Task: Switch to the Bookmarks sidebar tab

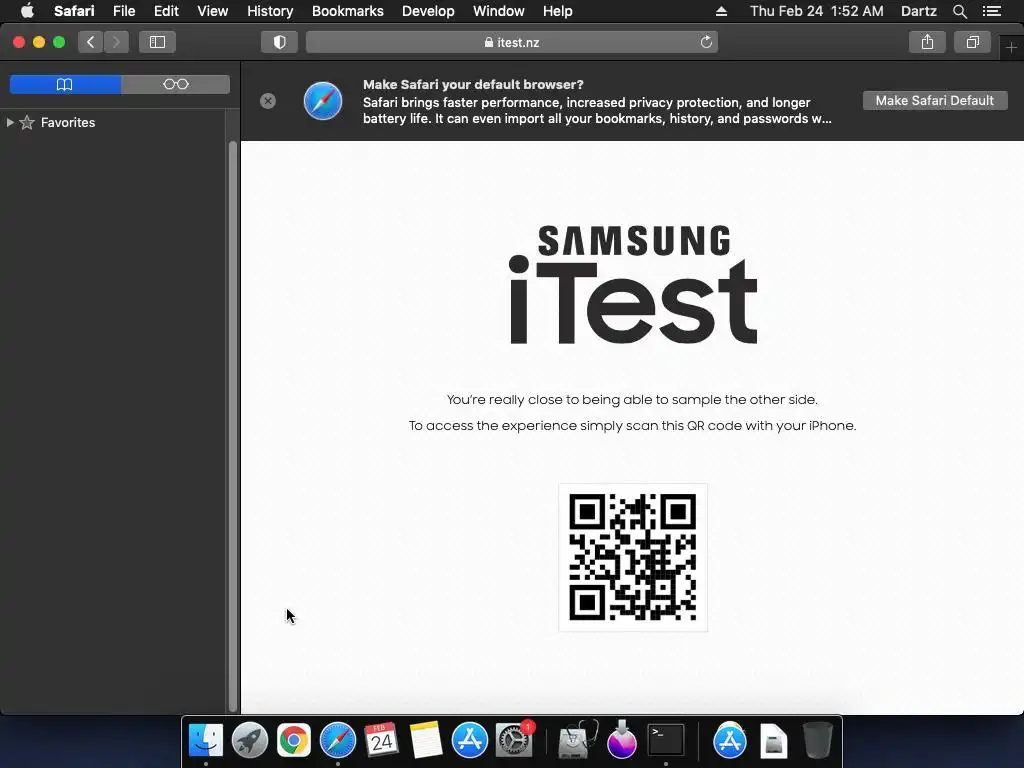Action: click(65, 84)
